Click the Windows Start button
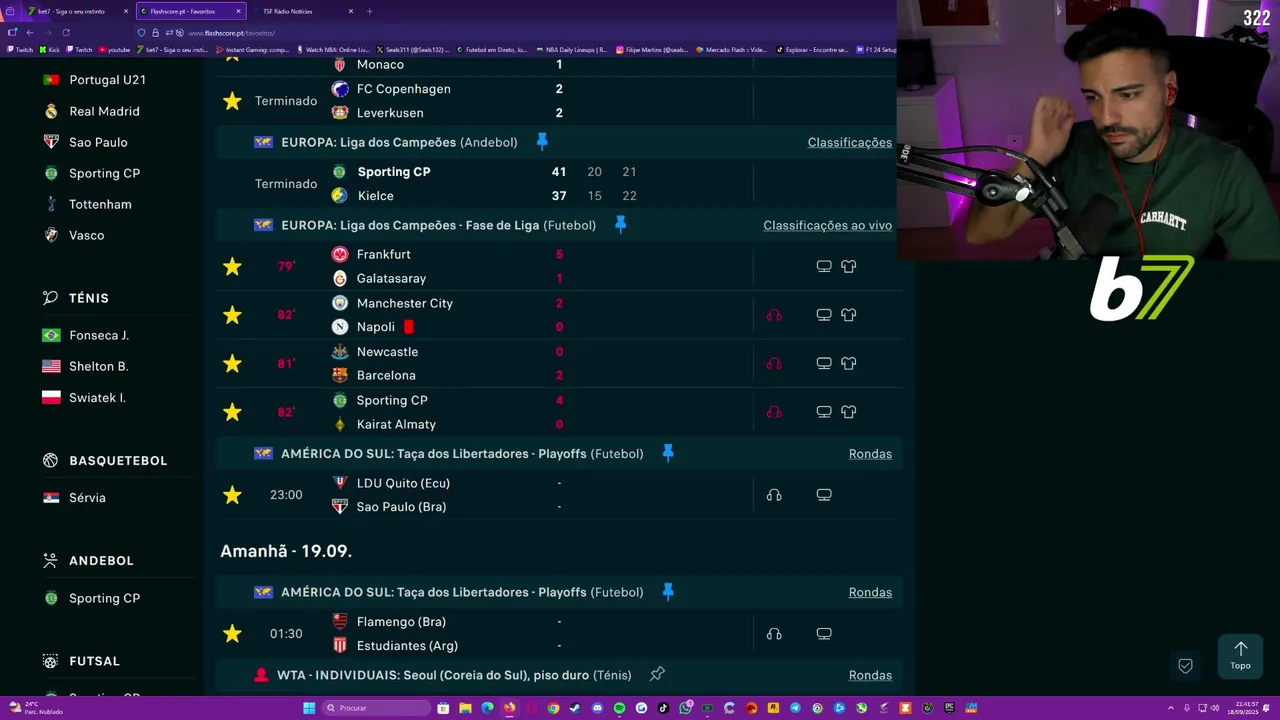The image size is (1280, 720). click(x=309, y=708)
